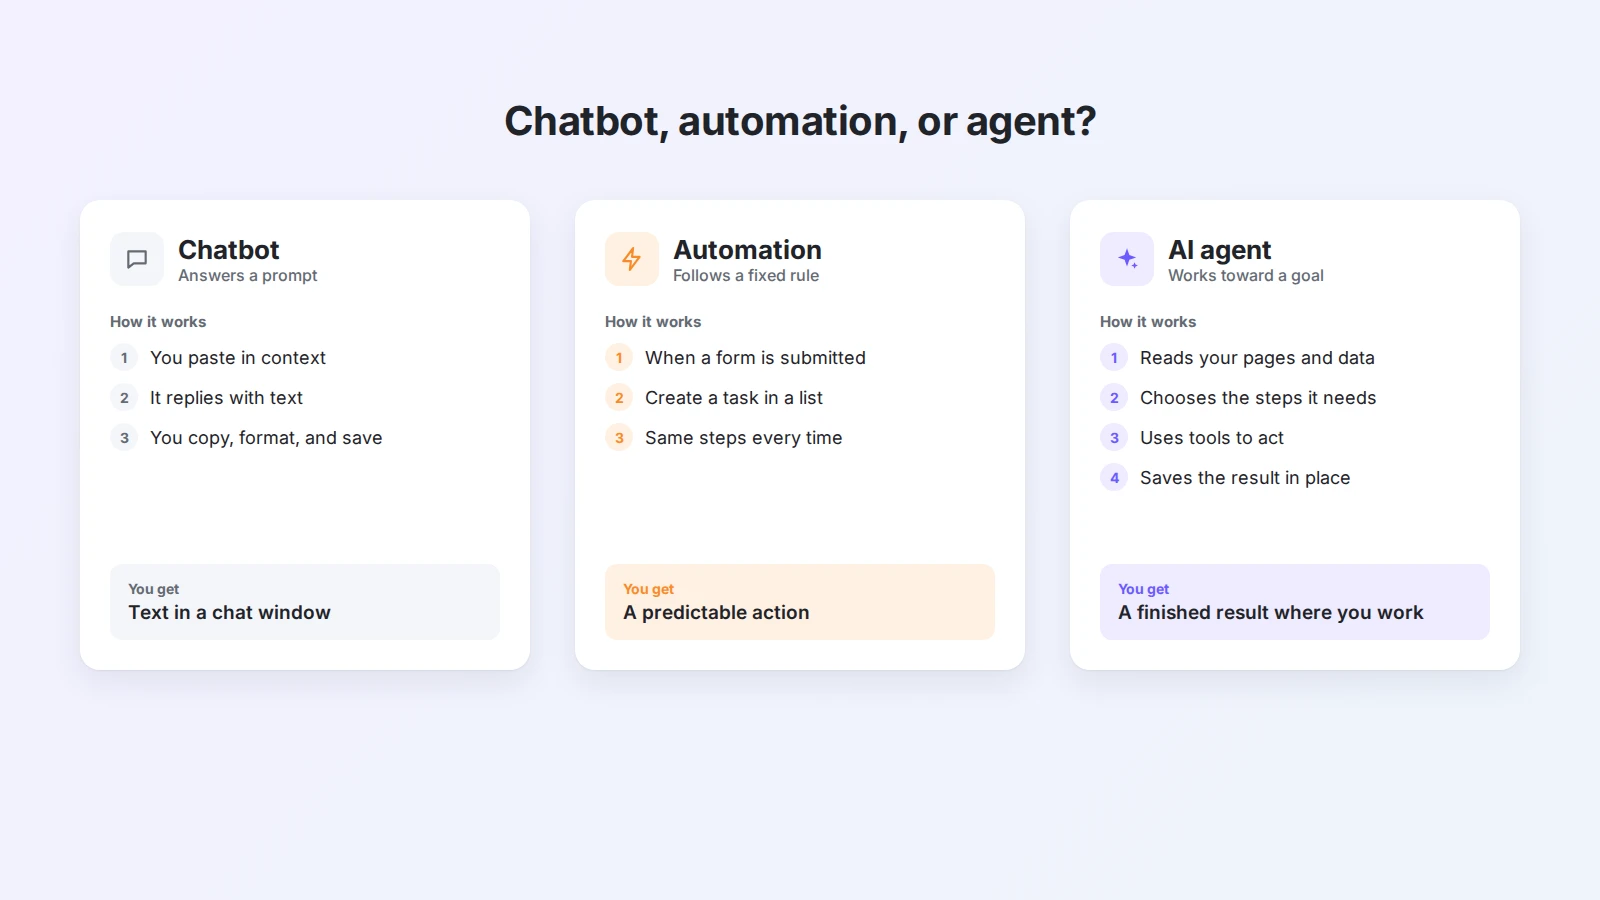Click the subtitle 'Answers a prompt'
The width and height of the screenshot is (1600, 900).
pos(248,276)
